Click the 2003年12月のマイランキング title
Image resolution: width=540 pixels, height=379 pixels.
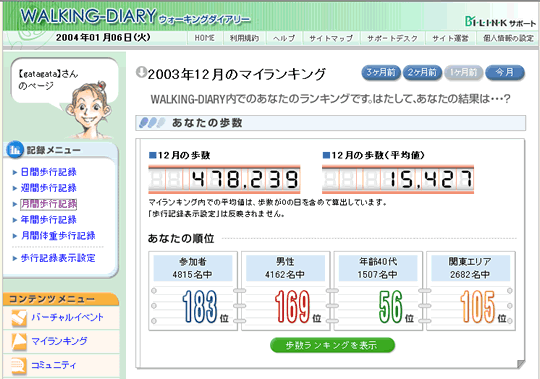point(236,74)
